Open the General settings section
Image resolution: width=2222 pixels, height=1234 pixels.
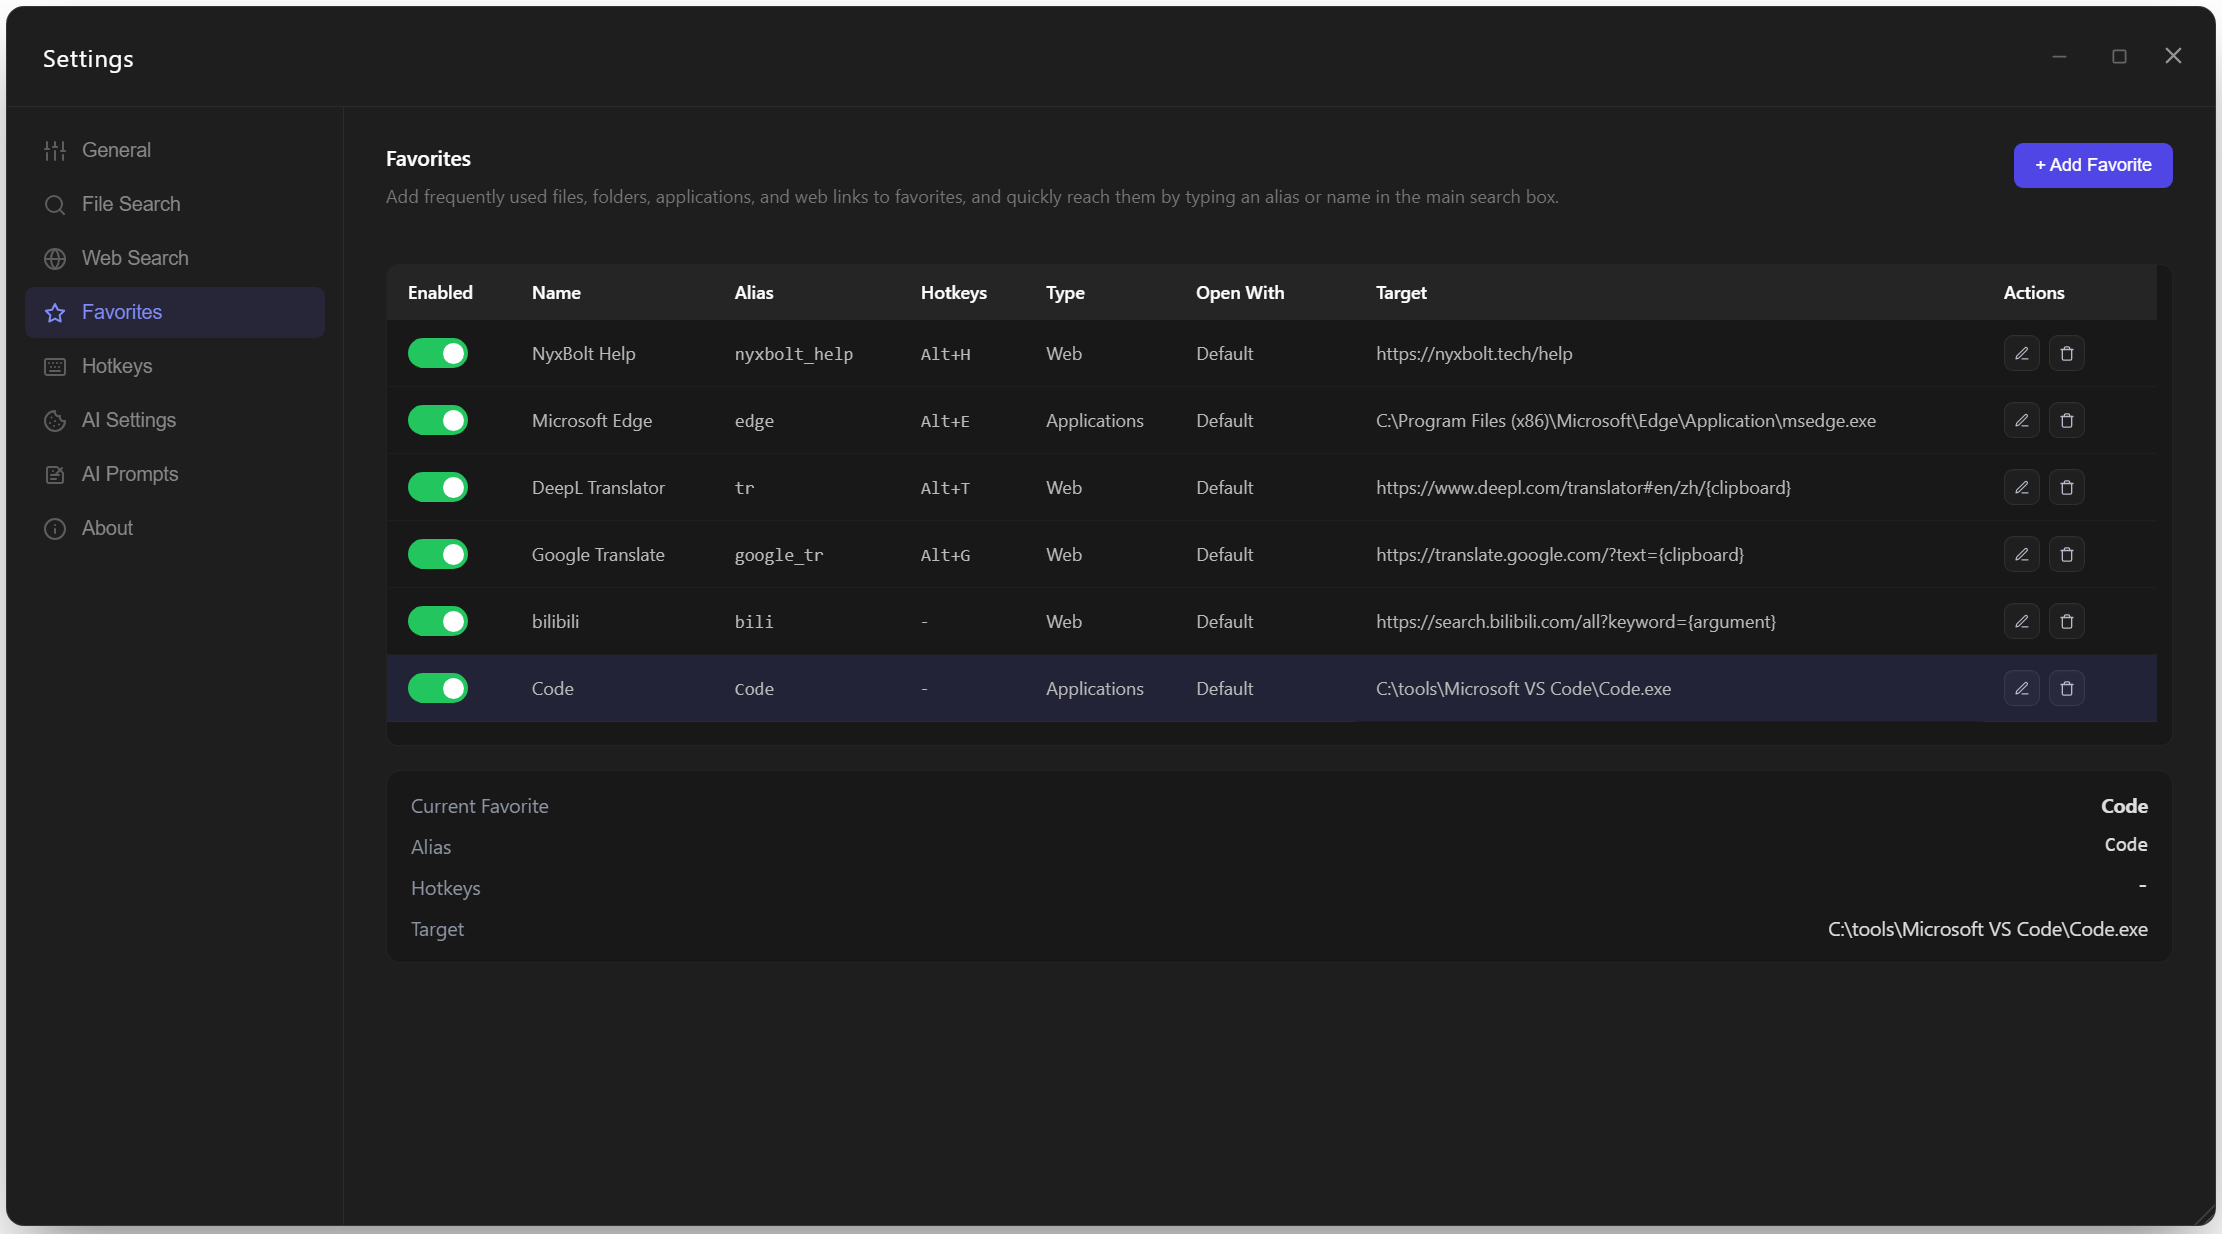[x=175, y=150]
